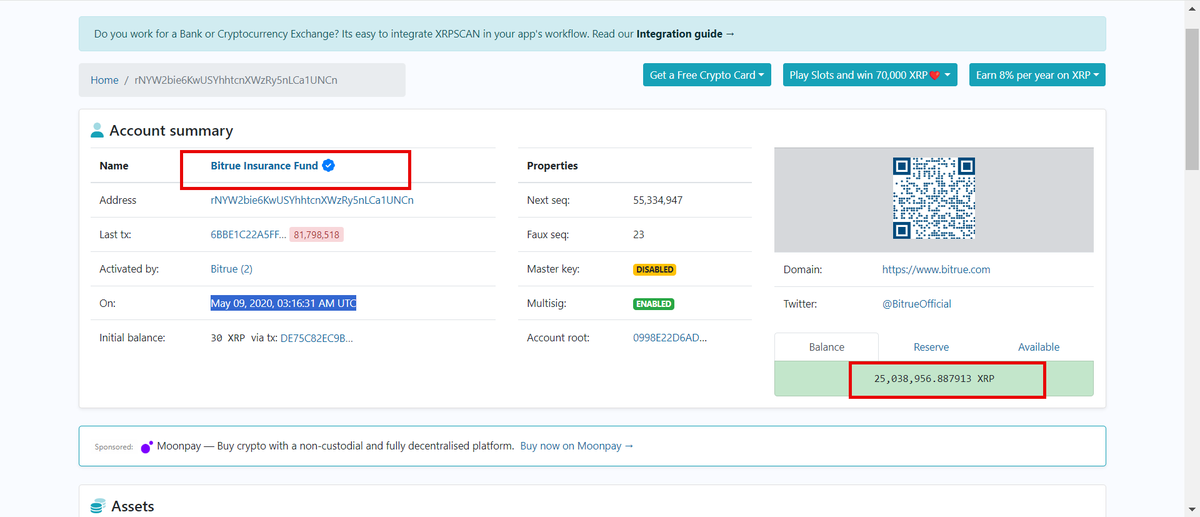Click Next seq value 55,334,947
The height and width of the screenshot is (517, 1200).
tap(658, 200)
